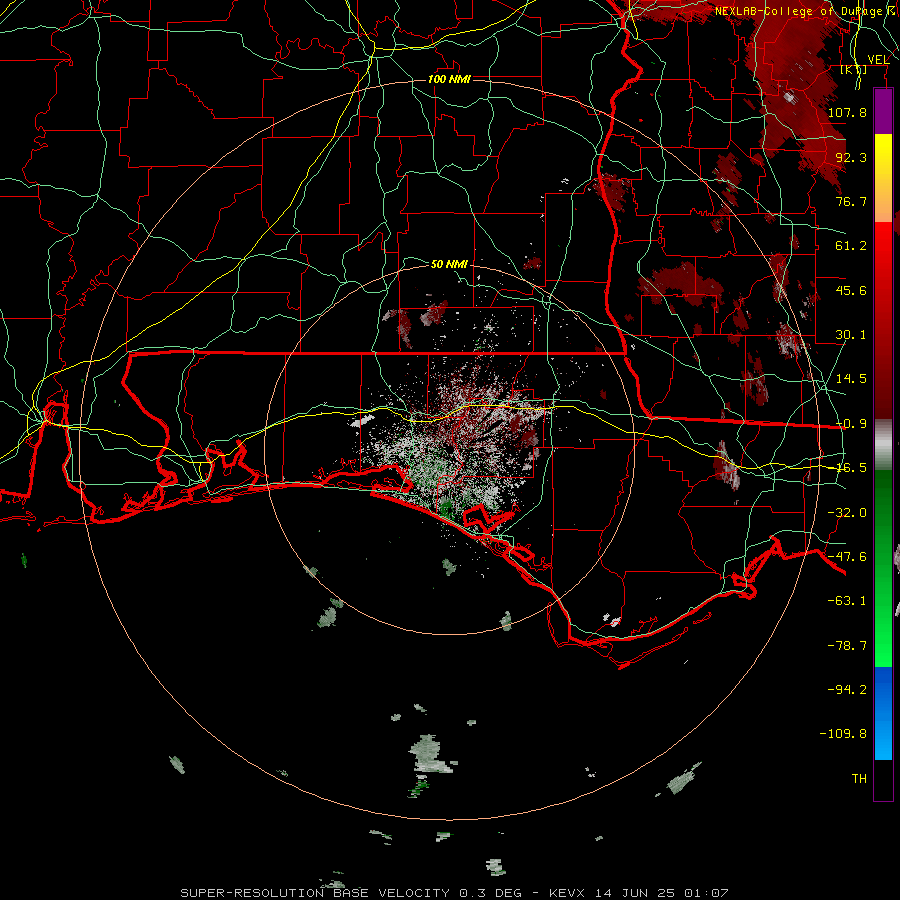900x900 pixels.
Task: Click the -0.9 scale value
Action: tap(851, 424)
